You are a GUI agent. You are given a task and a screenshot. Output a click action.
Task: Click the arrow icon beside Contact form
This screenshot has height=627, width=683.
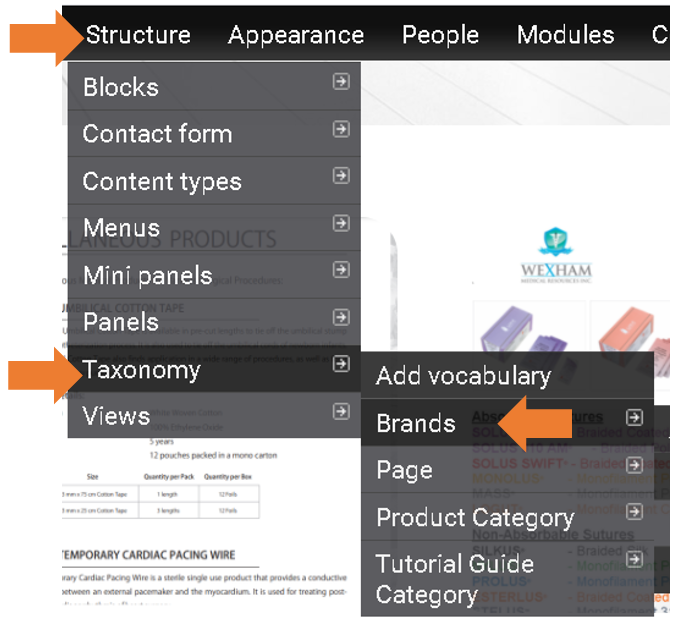[341, 128]
